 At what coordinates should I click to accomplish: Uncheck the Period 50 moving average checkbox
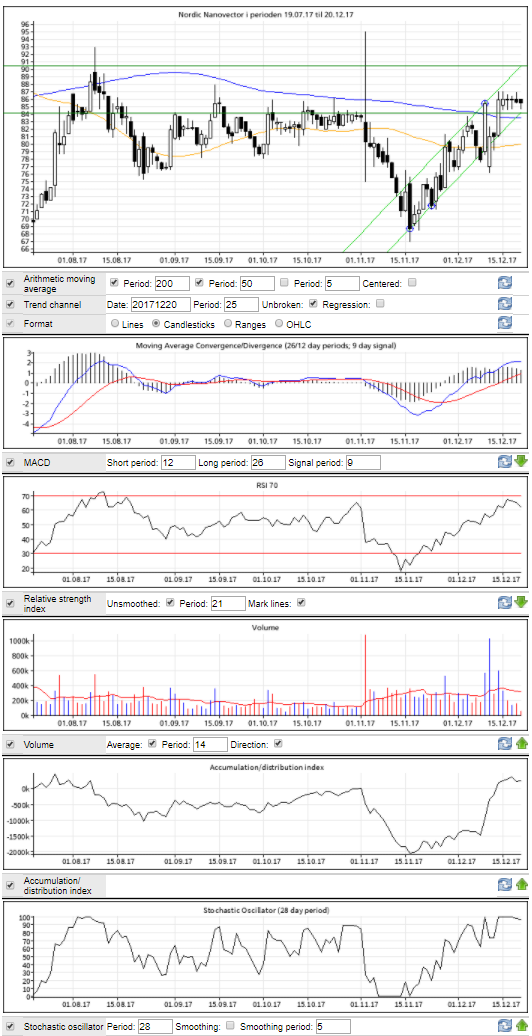click(x=200, y=282)
